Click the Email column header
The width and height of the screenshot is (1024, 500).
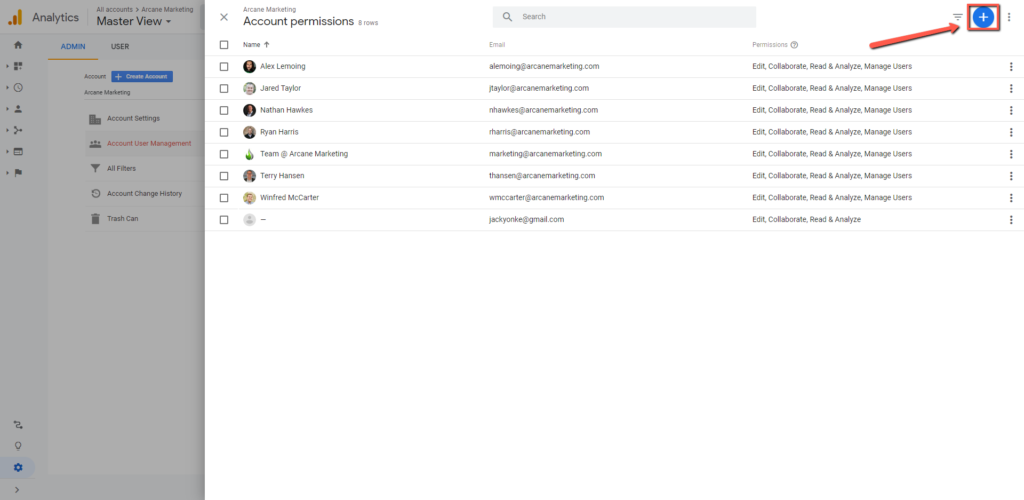[x=497, y=45]
